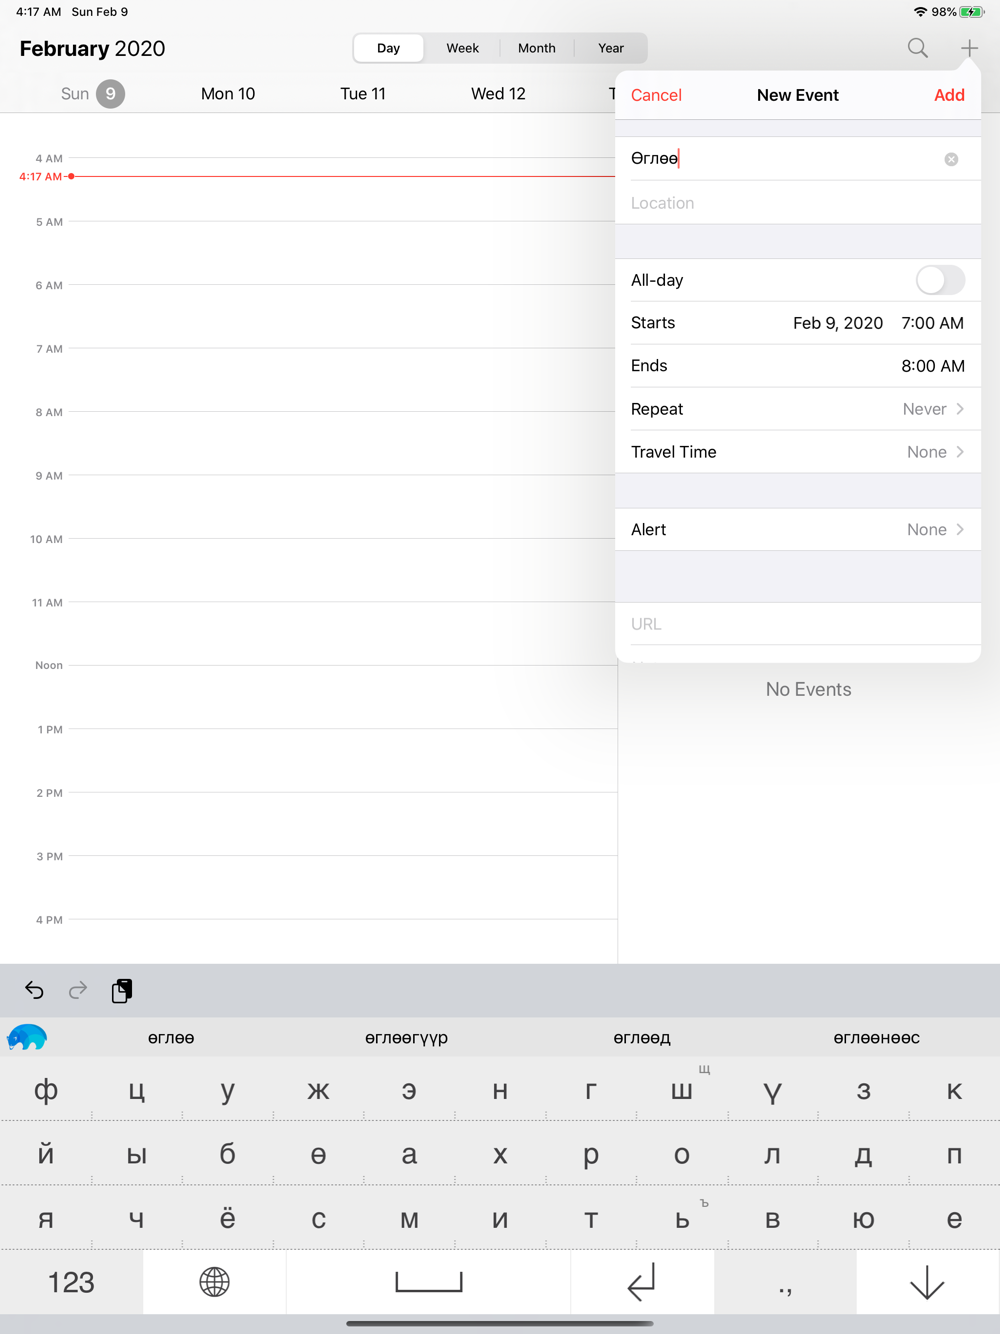Tap the ш key
Viewport: 1000px width, 1334px height.
682,1090
